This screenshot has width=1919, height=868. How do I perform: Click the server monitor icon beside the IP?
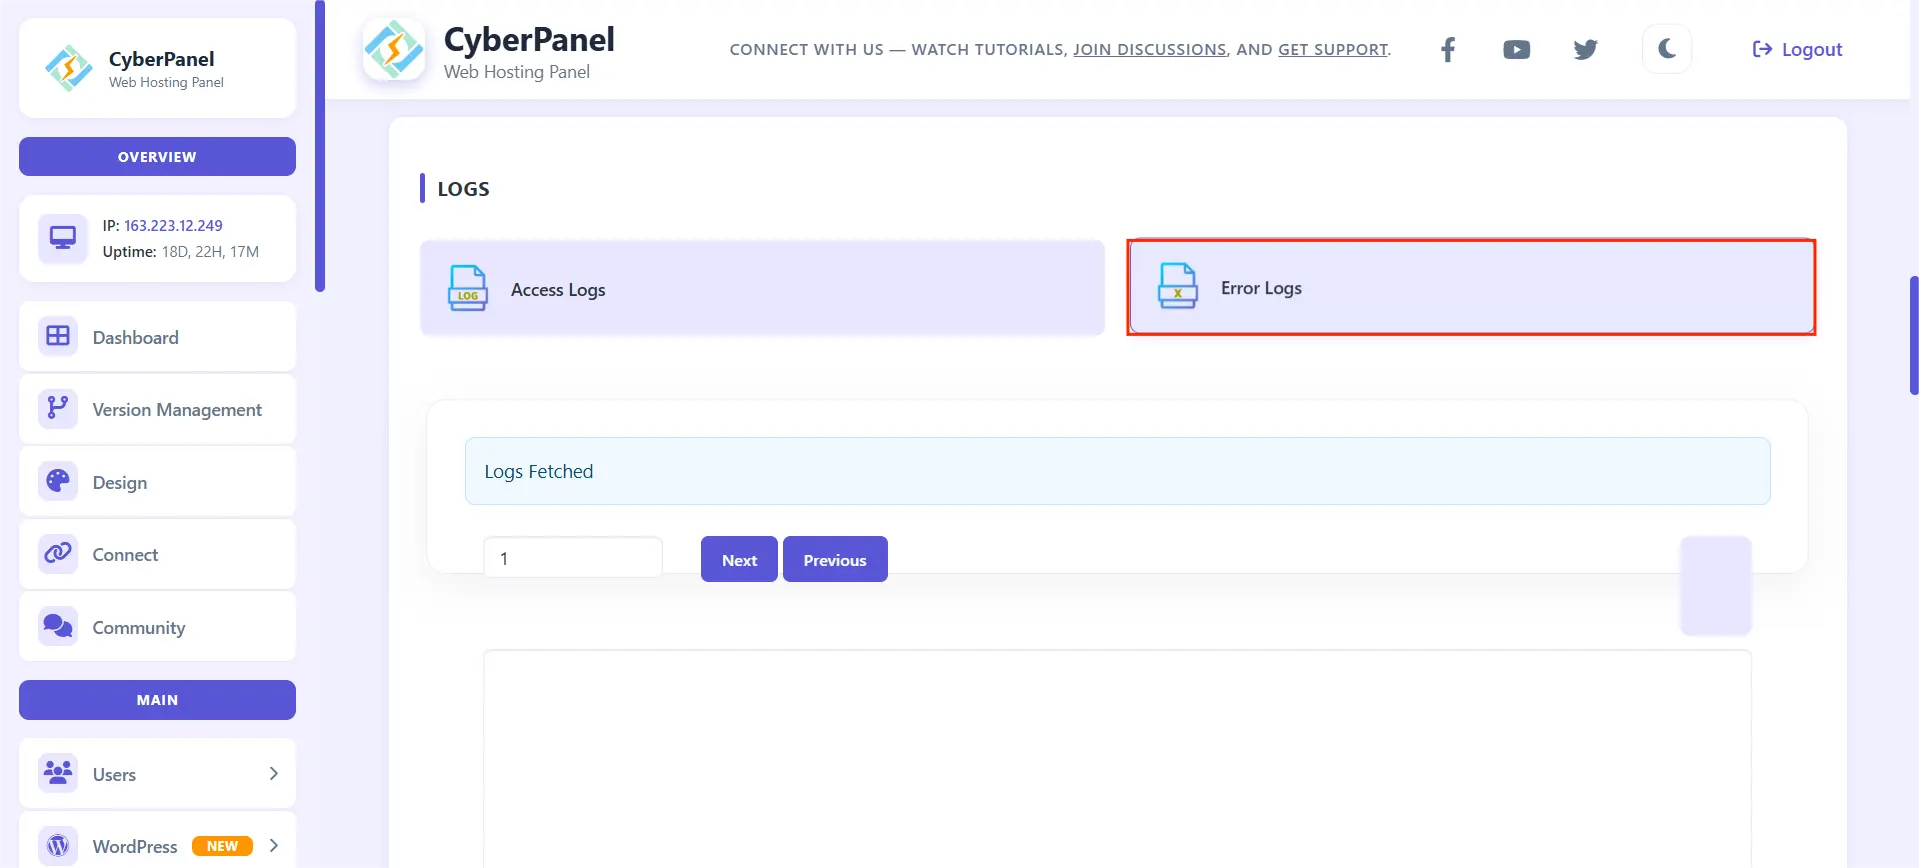(63, 238)
